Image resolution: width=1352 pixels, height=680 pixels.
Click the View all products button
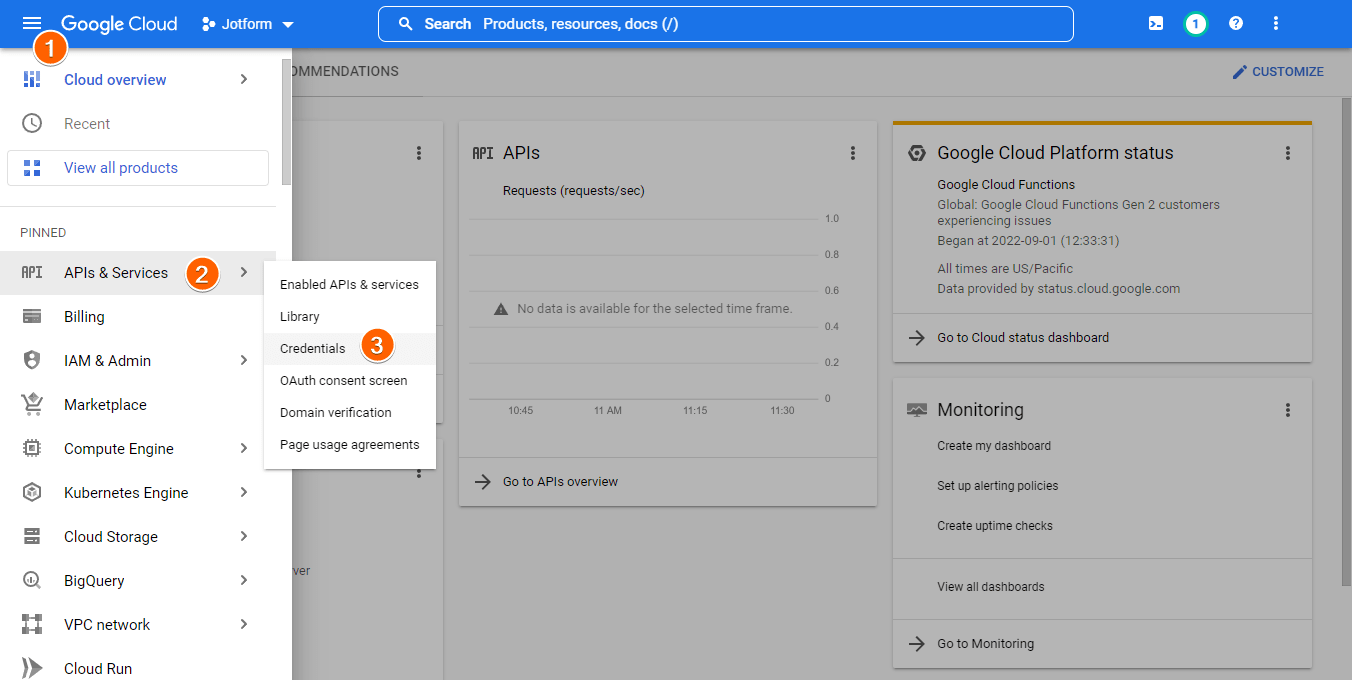[x=138, y=168]
